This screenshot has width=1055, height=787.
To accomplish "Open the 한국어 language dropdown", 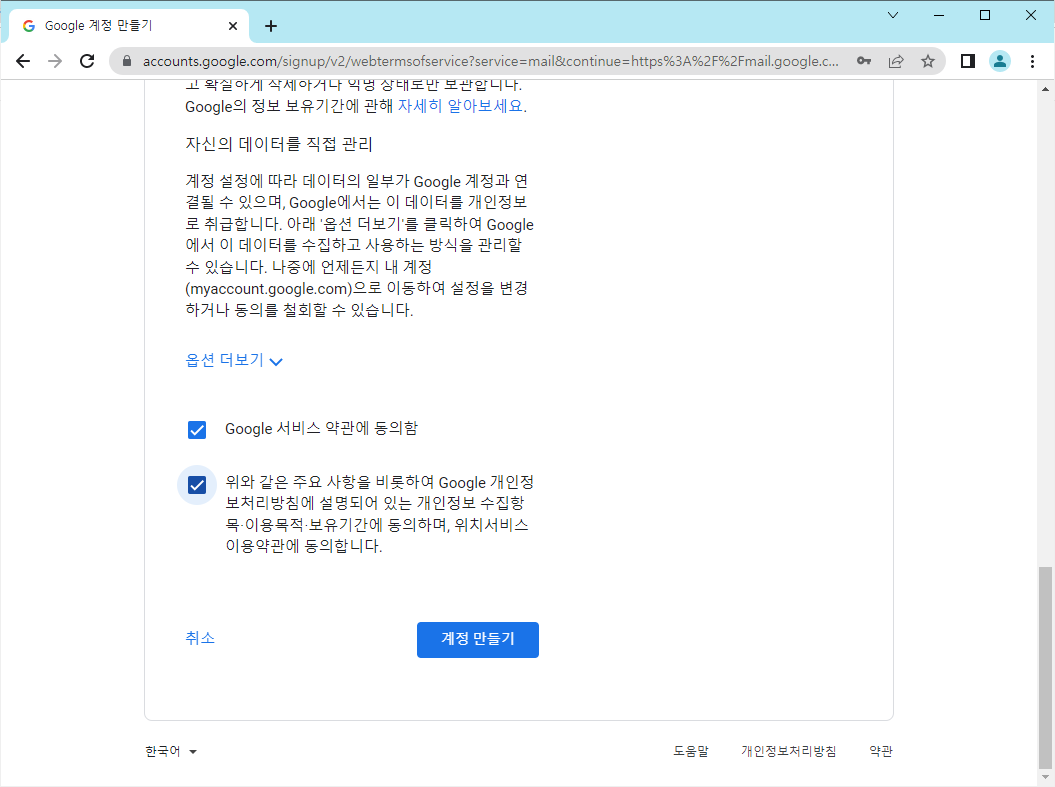I will point(171,751).
